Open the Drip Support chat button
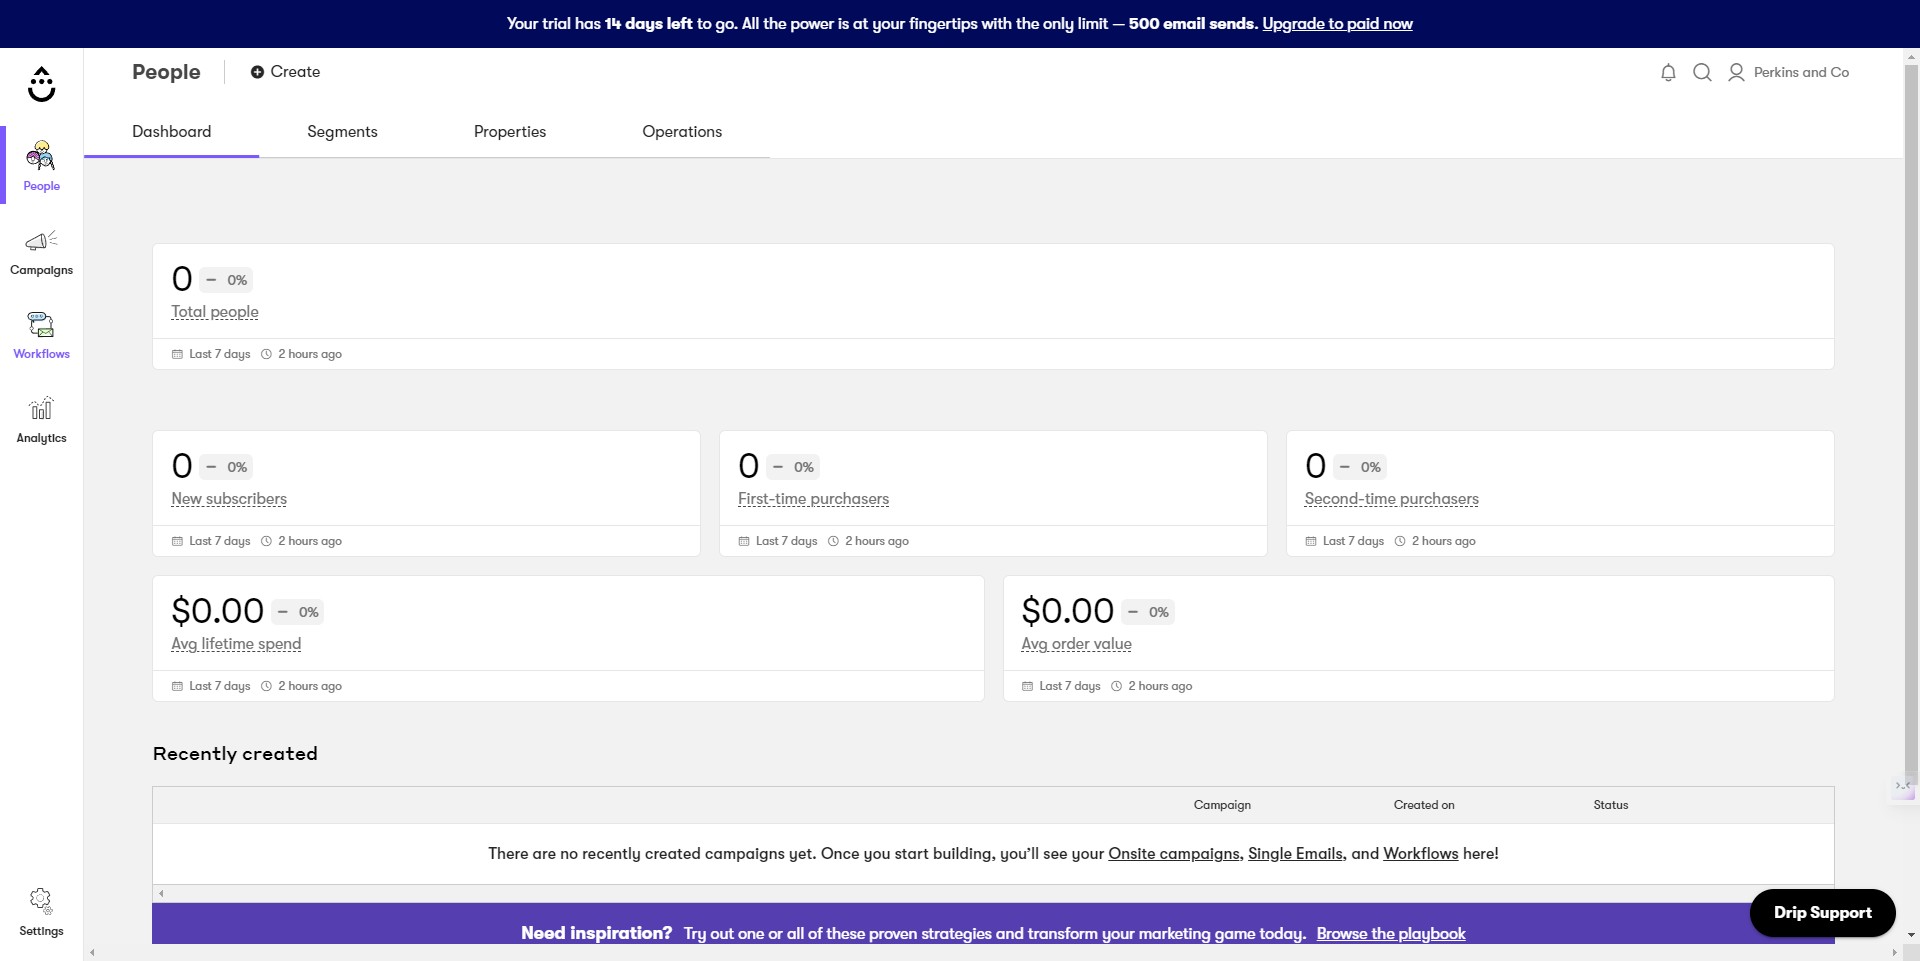The width and height of the screenshot is (1920, 961). [x=1822, y=912]
